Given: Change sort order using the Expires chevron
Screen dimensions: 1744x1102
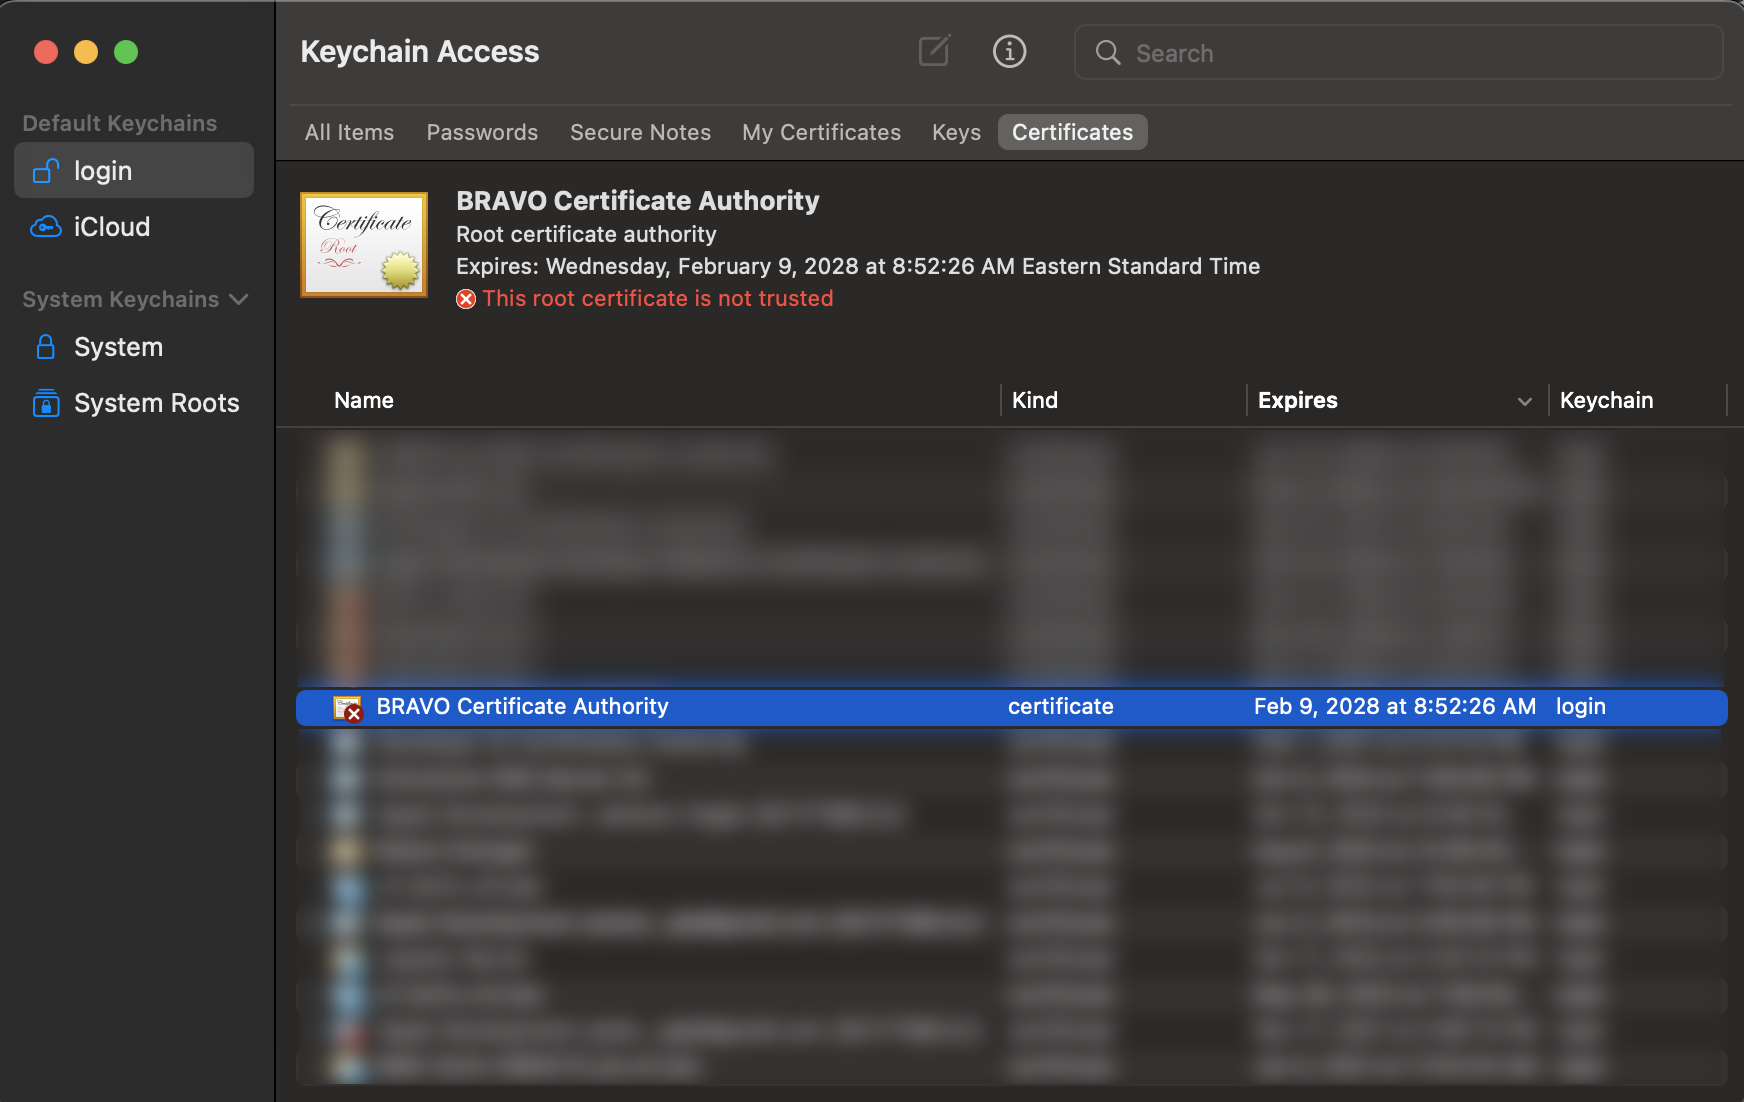Looking at the screenshot, I should point(1522,401).
